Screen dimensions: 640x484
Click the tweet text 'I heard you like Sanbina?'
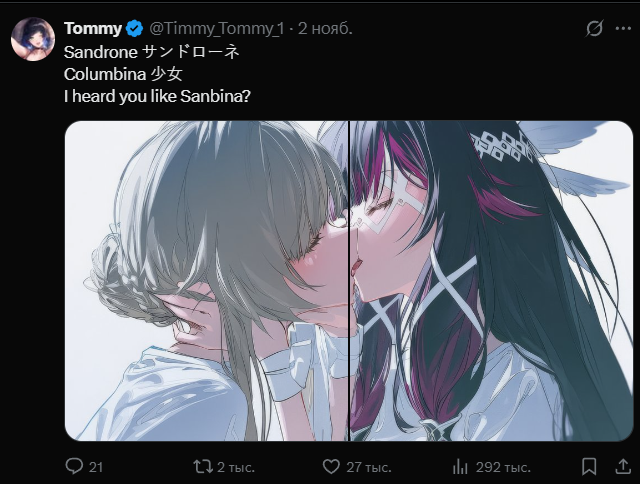click(156, 95)
